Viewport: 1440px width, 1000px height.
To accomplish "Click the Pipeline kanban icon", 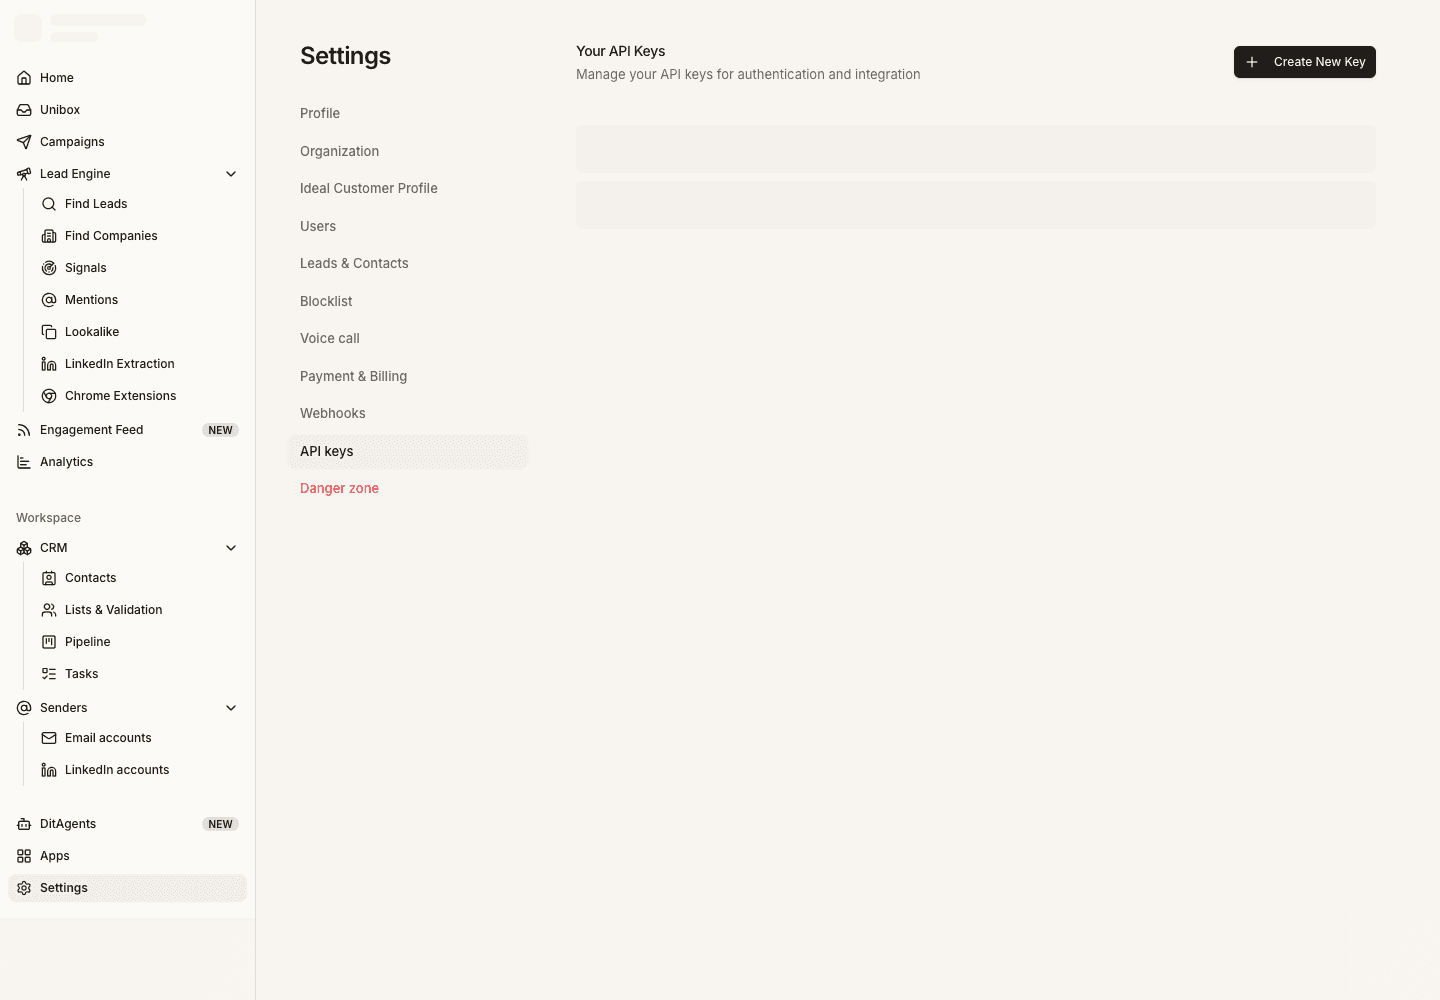I will pyautogui.click(x=49, y=642).
